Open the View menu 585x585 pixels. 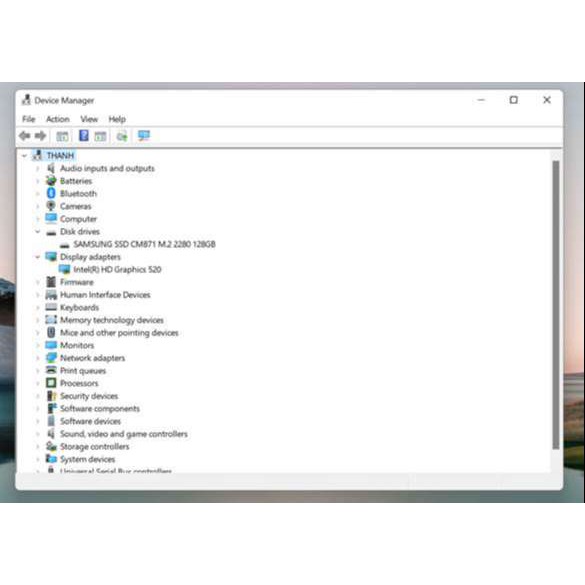tap(89, 119)
